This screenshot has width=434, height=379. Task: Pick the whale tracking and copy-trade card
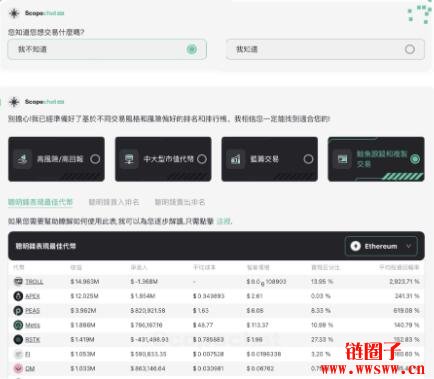pyautogui.click(x=376, y=159)
